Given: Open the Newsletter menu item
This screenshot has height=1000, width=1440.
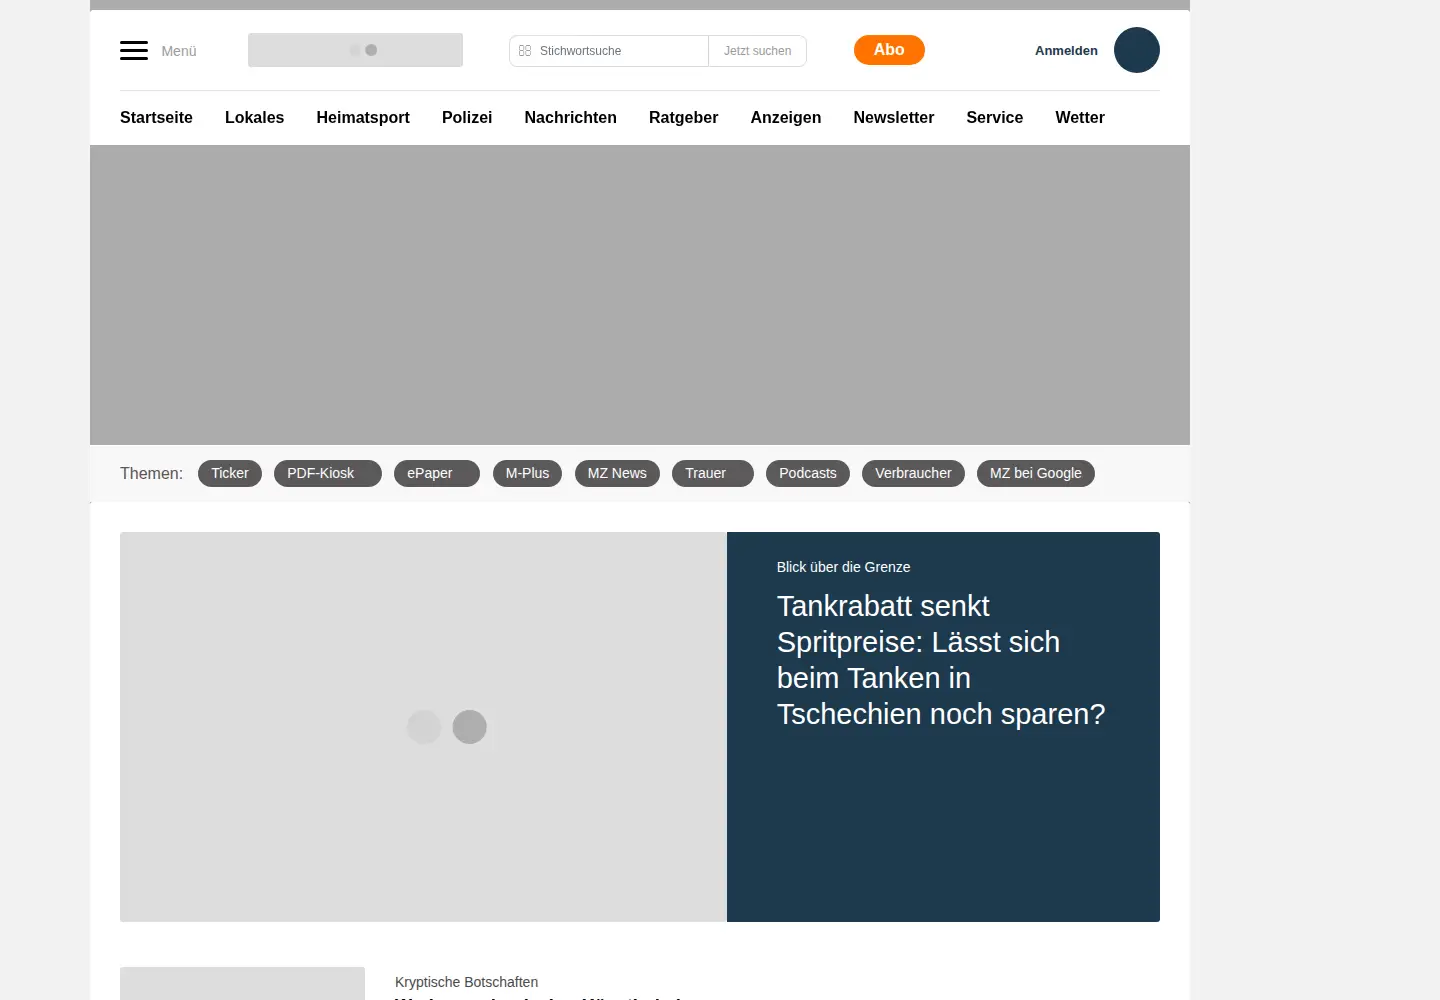Looking at the screenshot, I should pyautogui.click(x=893, y=117).
